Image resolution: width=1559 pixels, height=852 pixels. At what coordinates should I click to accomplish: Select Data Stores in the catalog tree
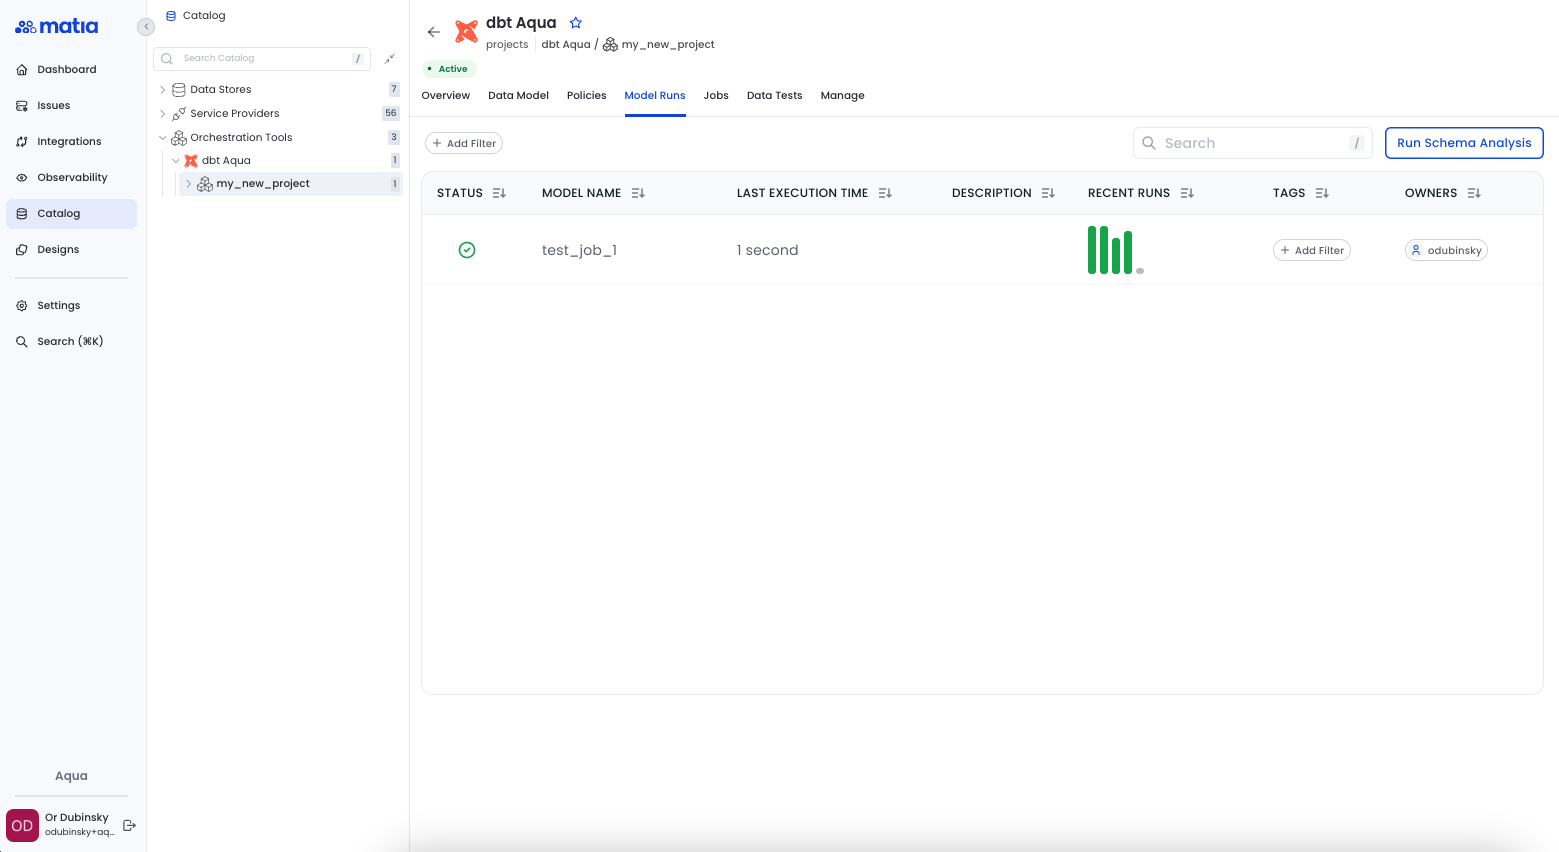tap(220, 89)
